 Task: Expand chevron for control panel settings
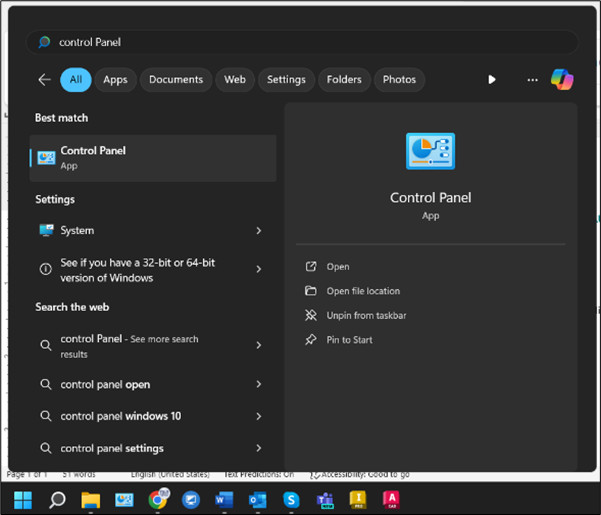click(x=259, y=448)
